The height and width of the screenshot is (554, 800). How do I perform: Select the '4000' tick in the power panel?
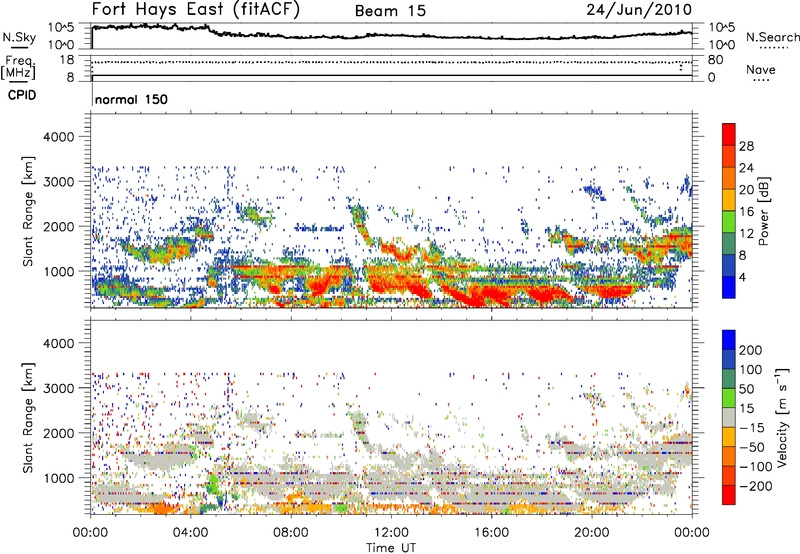59,137
